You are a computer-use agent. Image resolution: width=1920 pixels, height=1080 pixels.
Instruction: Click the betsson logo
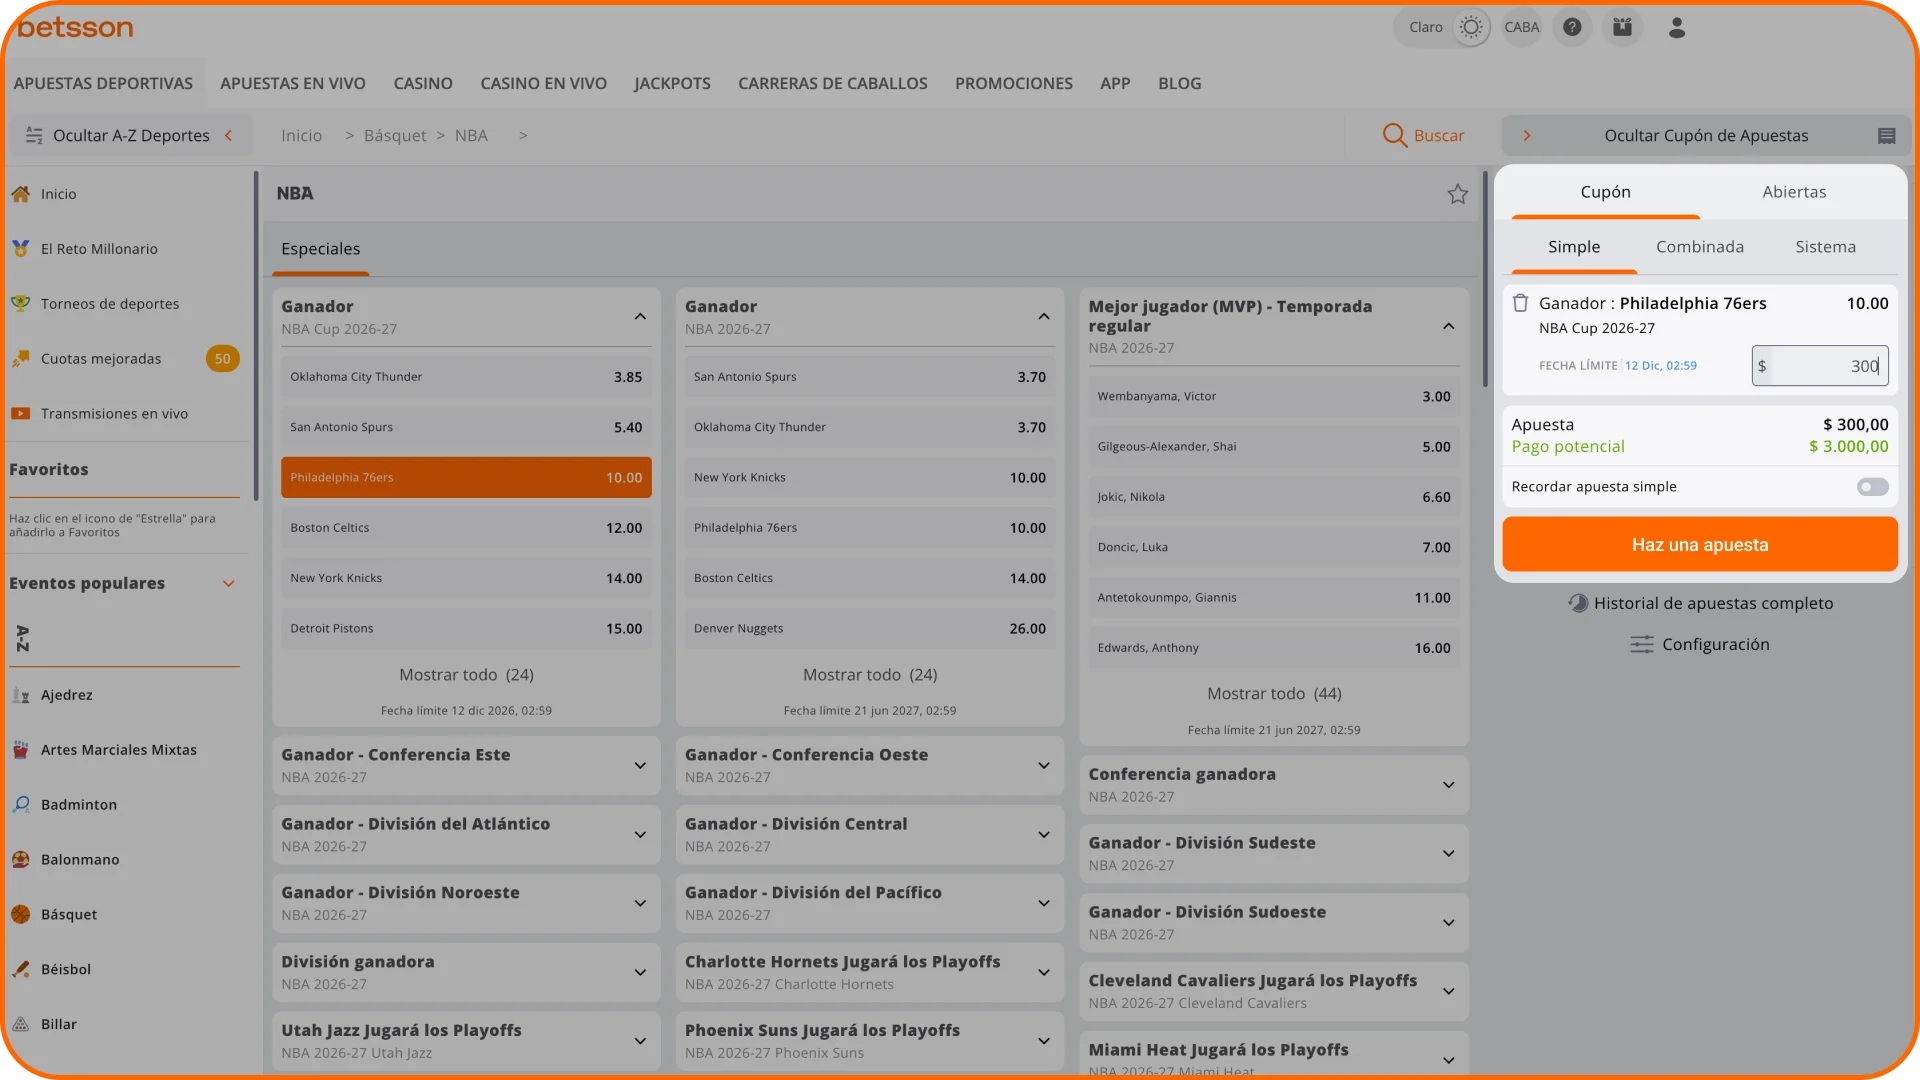click(x=75, y=27)
